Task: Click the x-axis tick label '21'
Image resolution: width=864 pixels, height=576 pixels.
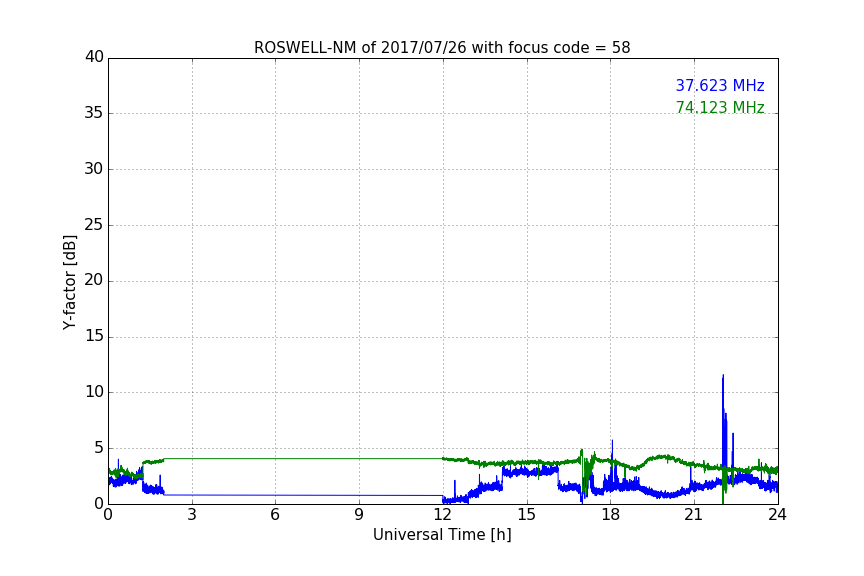Action: tap(694, 515)
